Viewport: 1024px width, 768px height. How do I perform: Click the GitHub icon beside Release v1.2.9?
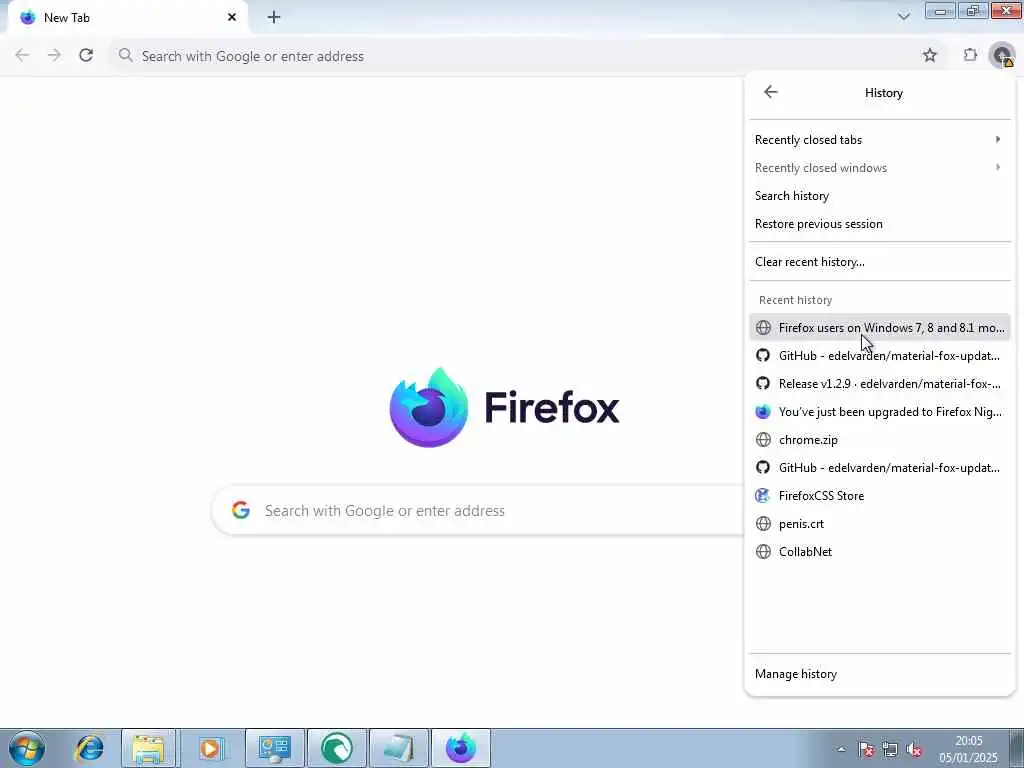[763, 383]
